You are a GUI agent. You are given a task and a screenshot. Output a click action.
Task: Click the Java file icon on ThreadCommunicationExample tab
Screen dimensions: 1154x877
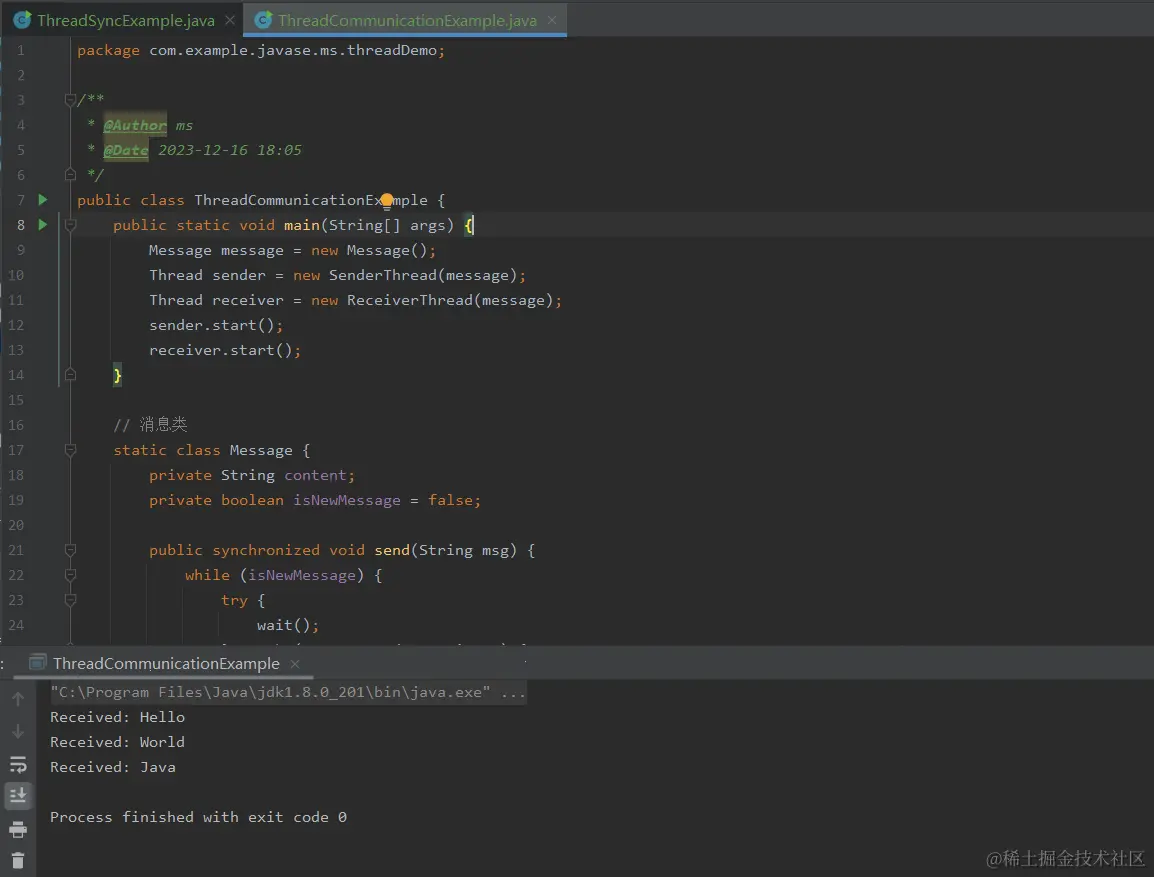coord(263,20)
